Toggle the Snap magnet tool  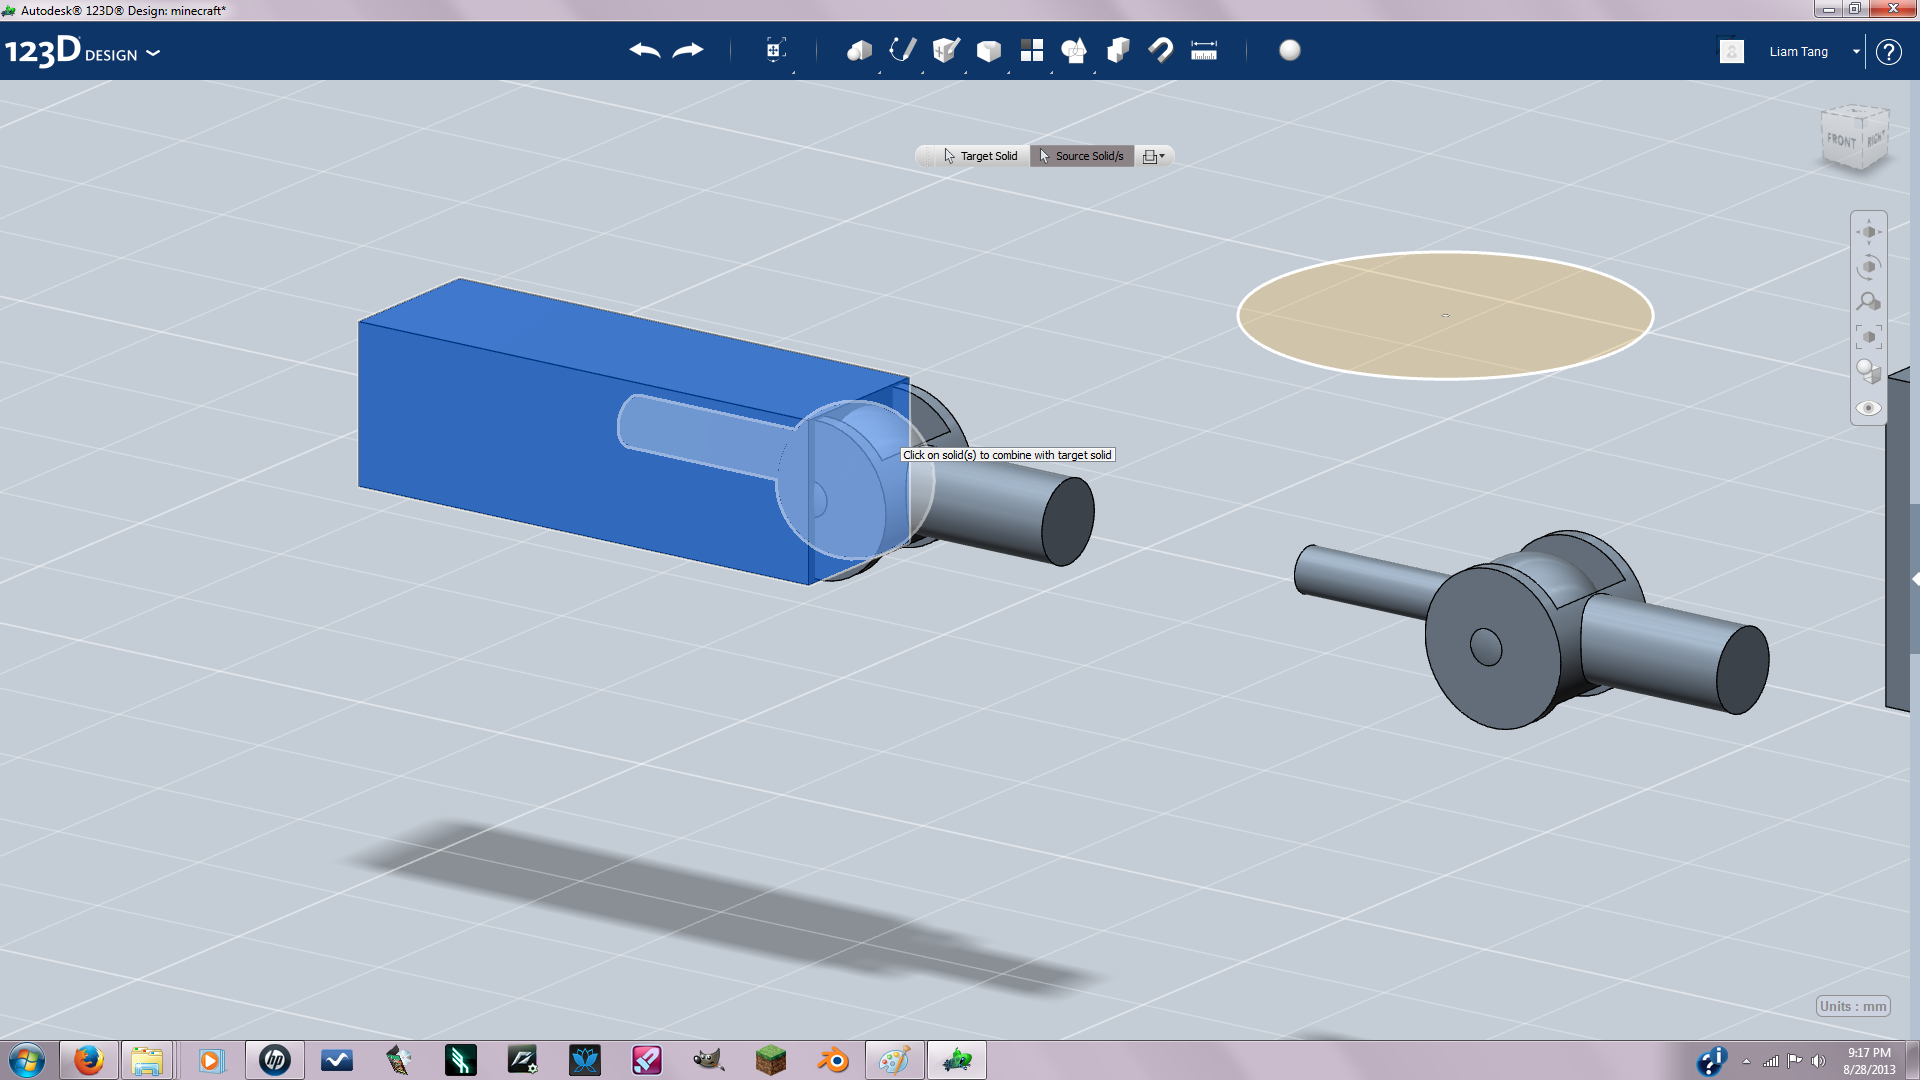(x=1160, y=50)
